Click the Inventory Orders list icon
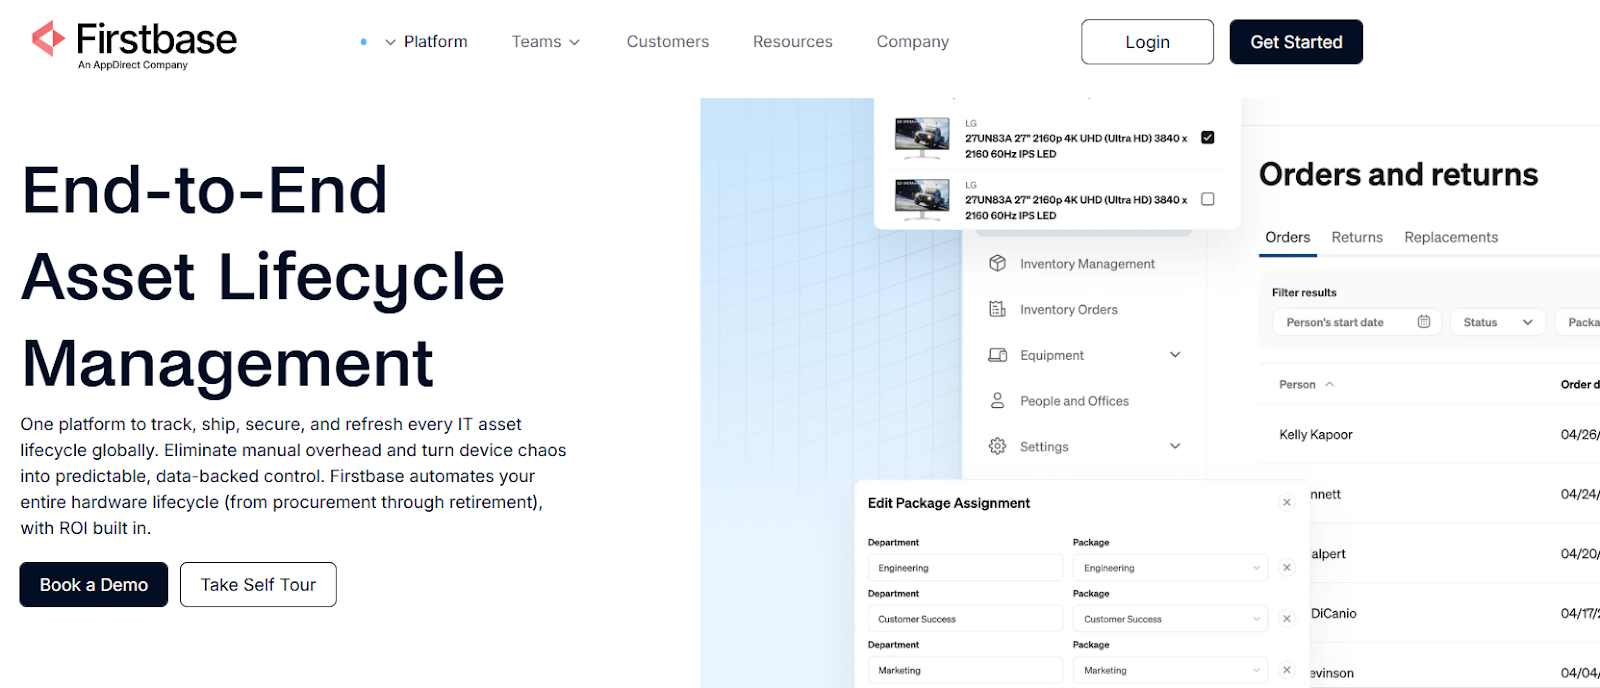 point(997,309)
